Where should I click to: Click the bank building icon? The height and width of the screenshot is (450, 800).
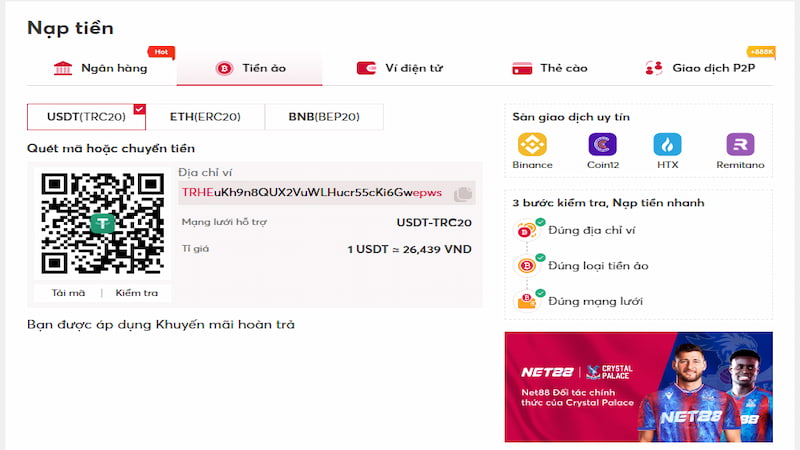coord(63,68)
